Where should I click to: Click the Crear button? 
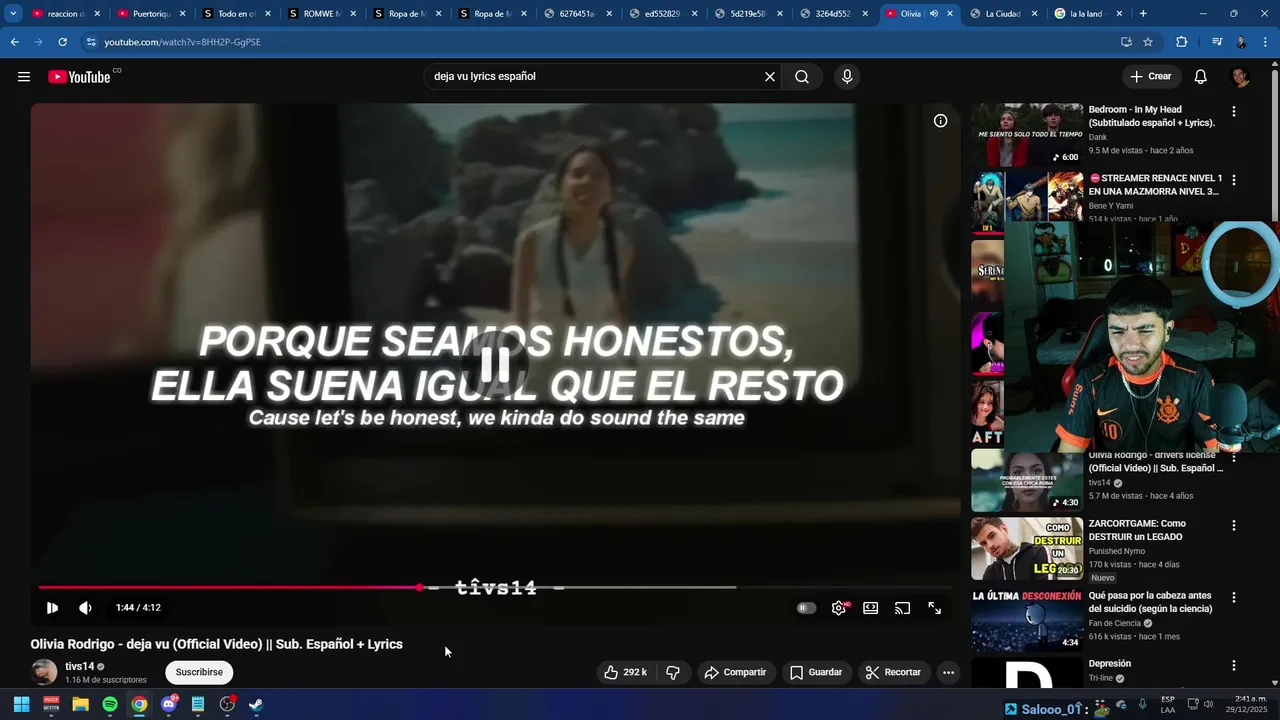coord(1151,77)
